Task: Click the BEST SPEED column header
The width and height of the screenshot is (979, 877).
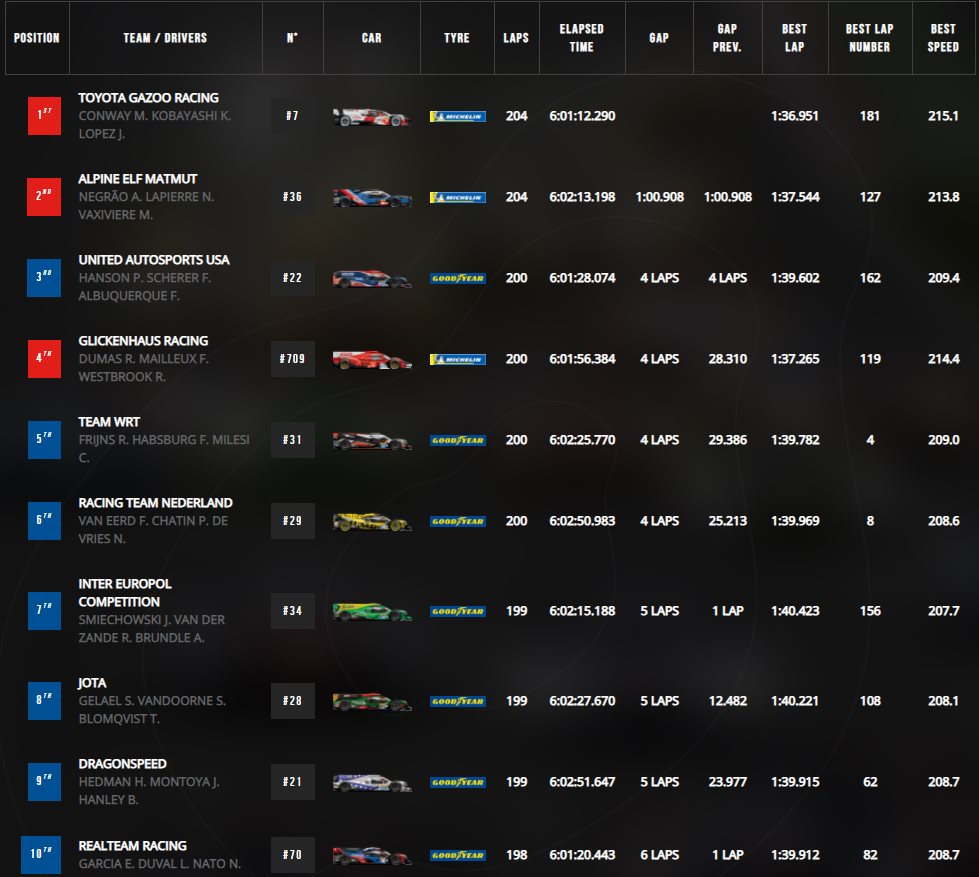Action: coord(943,38)
